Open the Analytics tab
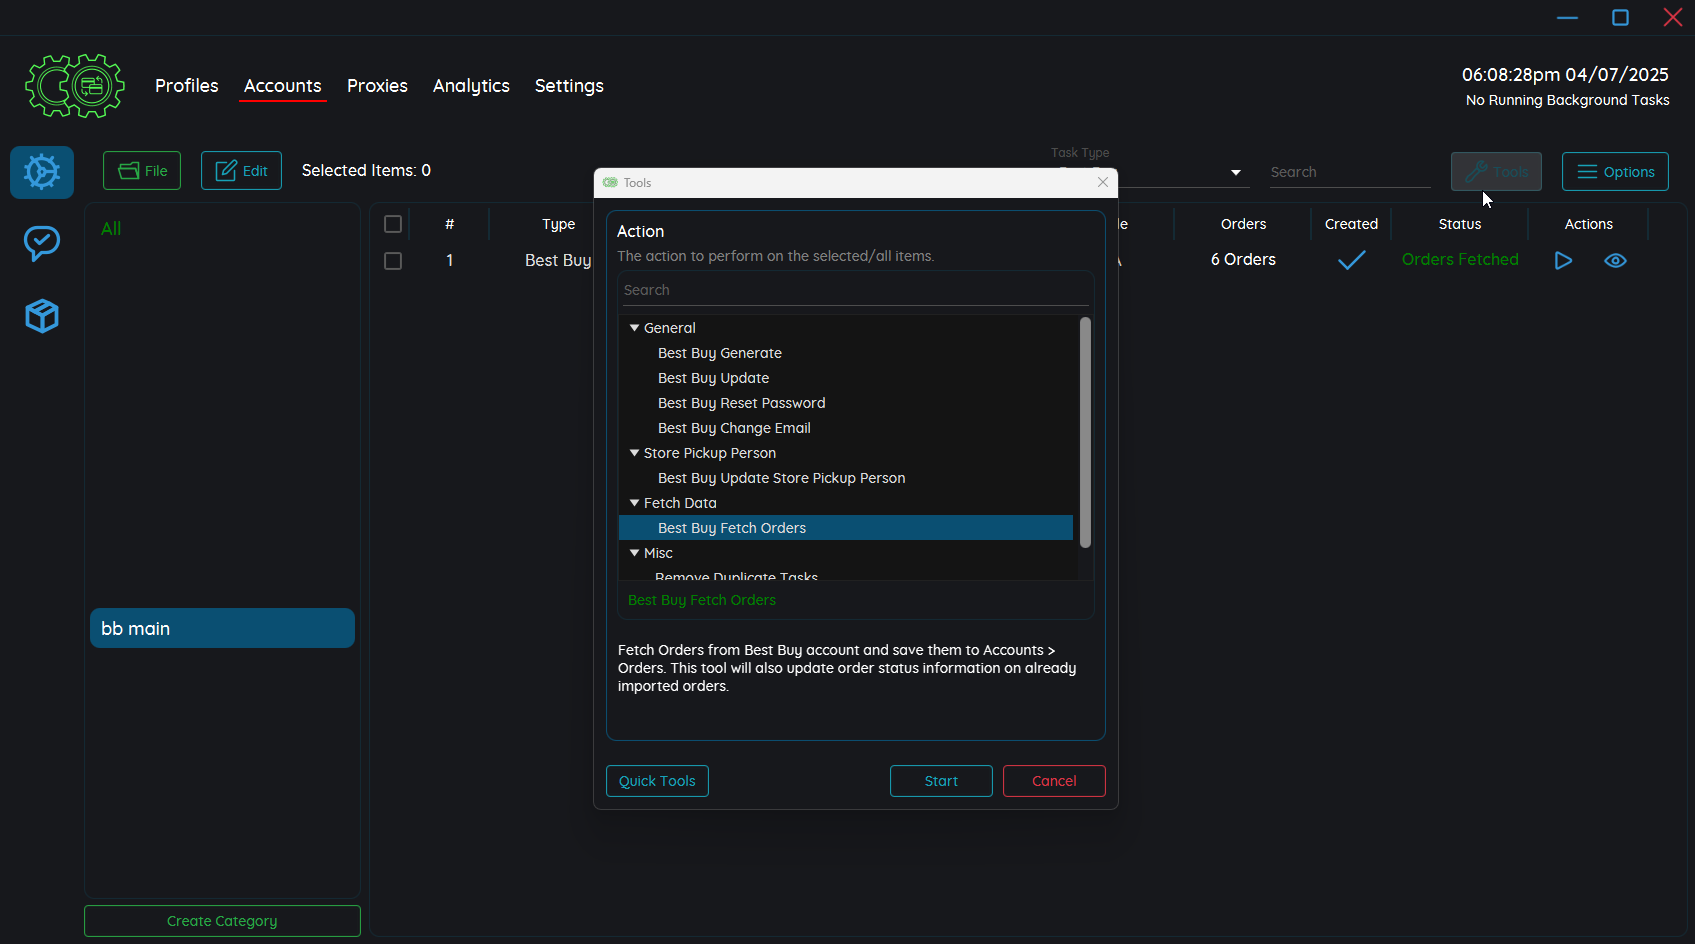 [x=471, y=86]
